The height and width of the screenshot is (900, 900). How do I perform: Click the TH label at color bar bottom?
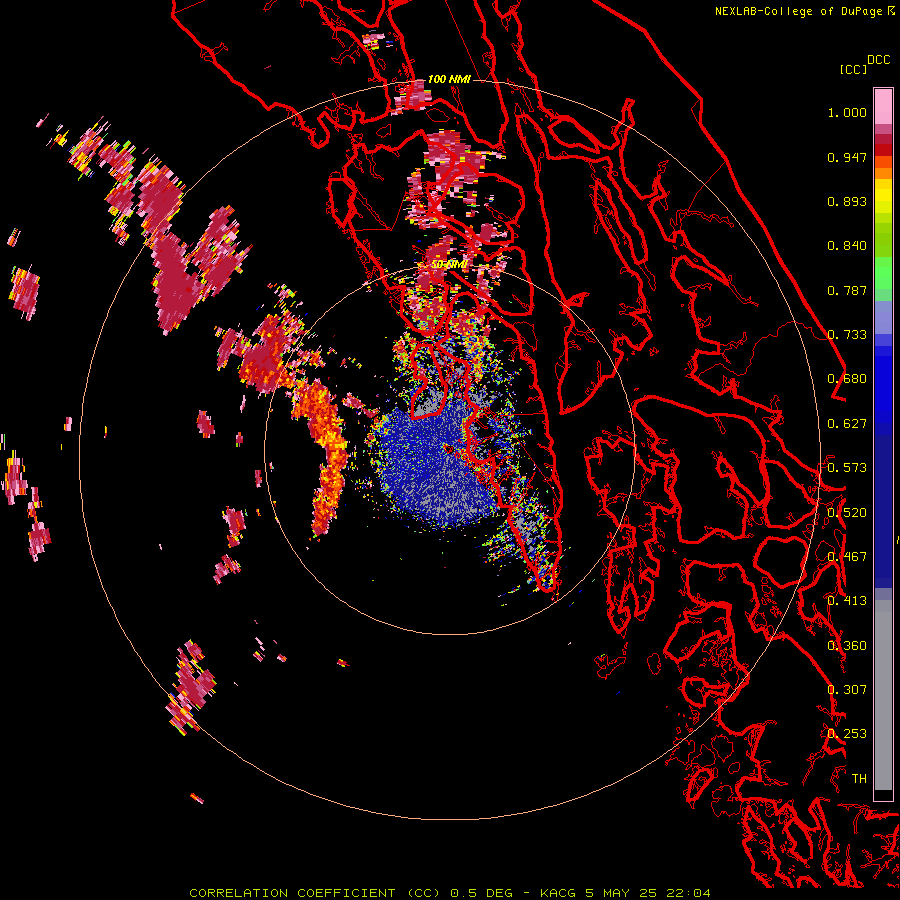click(x=859, y=779)
